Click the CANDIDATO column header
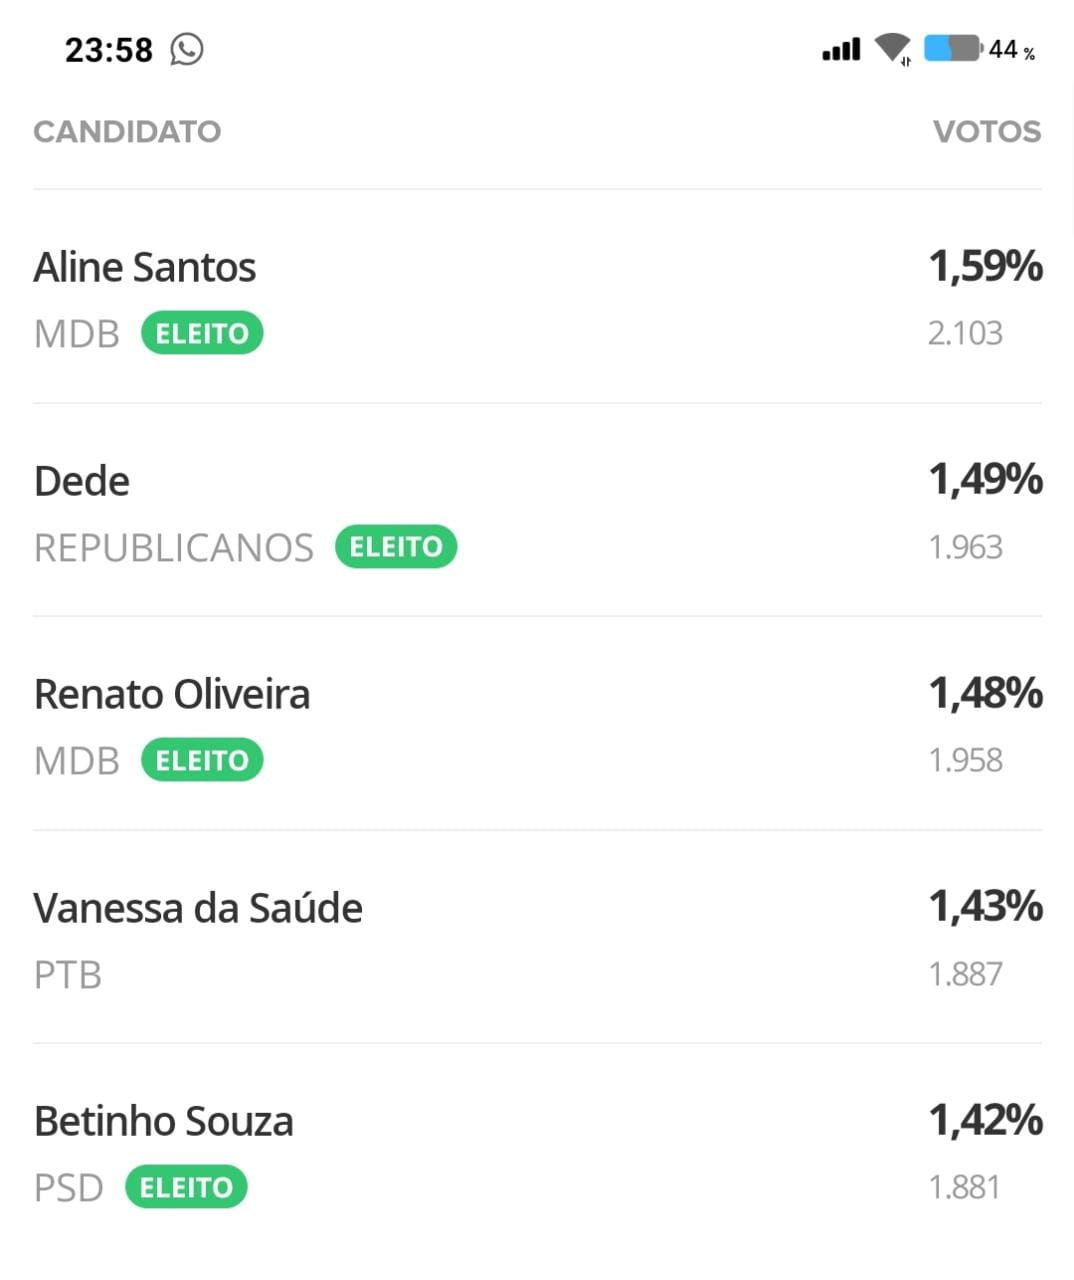Screen dimensions: 1074x1280 [x=127, y=131]
